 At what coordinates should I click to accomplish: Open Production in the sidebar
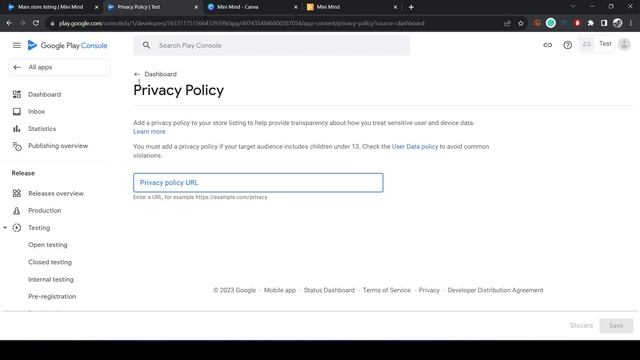[44, 211]
